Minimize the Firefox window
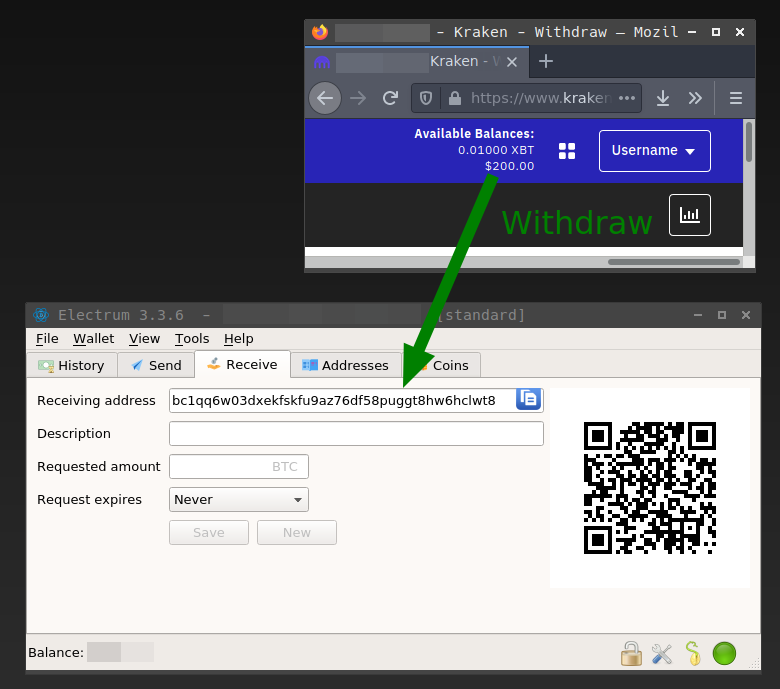Screen dimensions: 780x689 [x=692, y=32]
